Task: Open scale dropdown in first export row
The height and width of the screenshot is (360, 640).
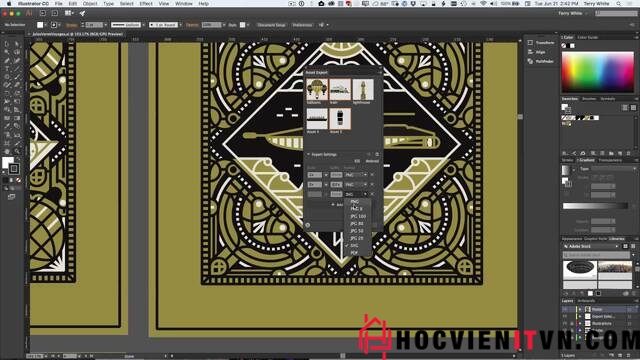Action: (x=326, y=175)
